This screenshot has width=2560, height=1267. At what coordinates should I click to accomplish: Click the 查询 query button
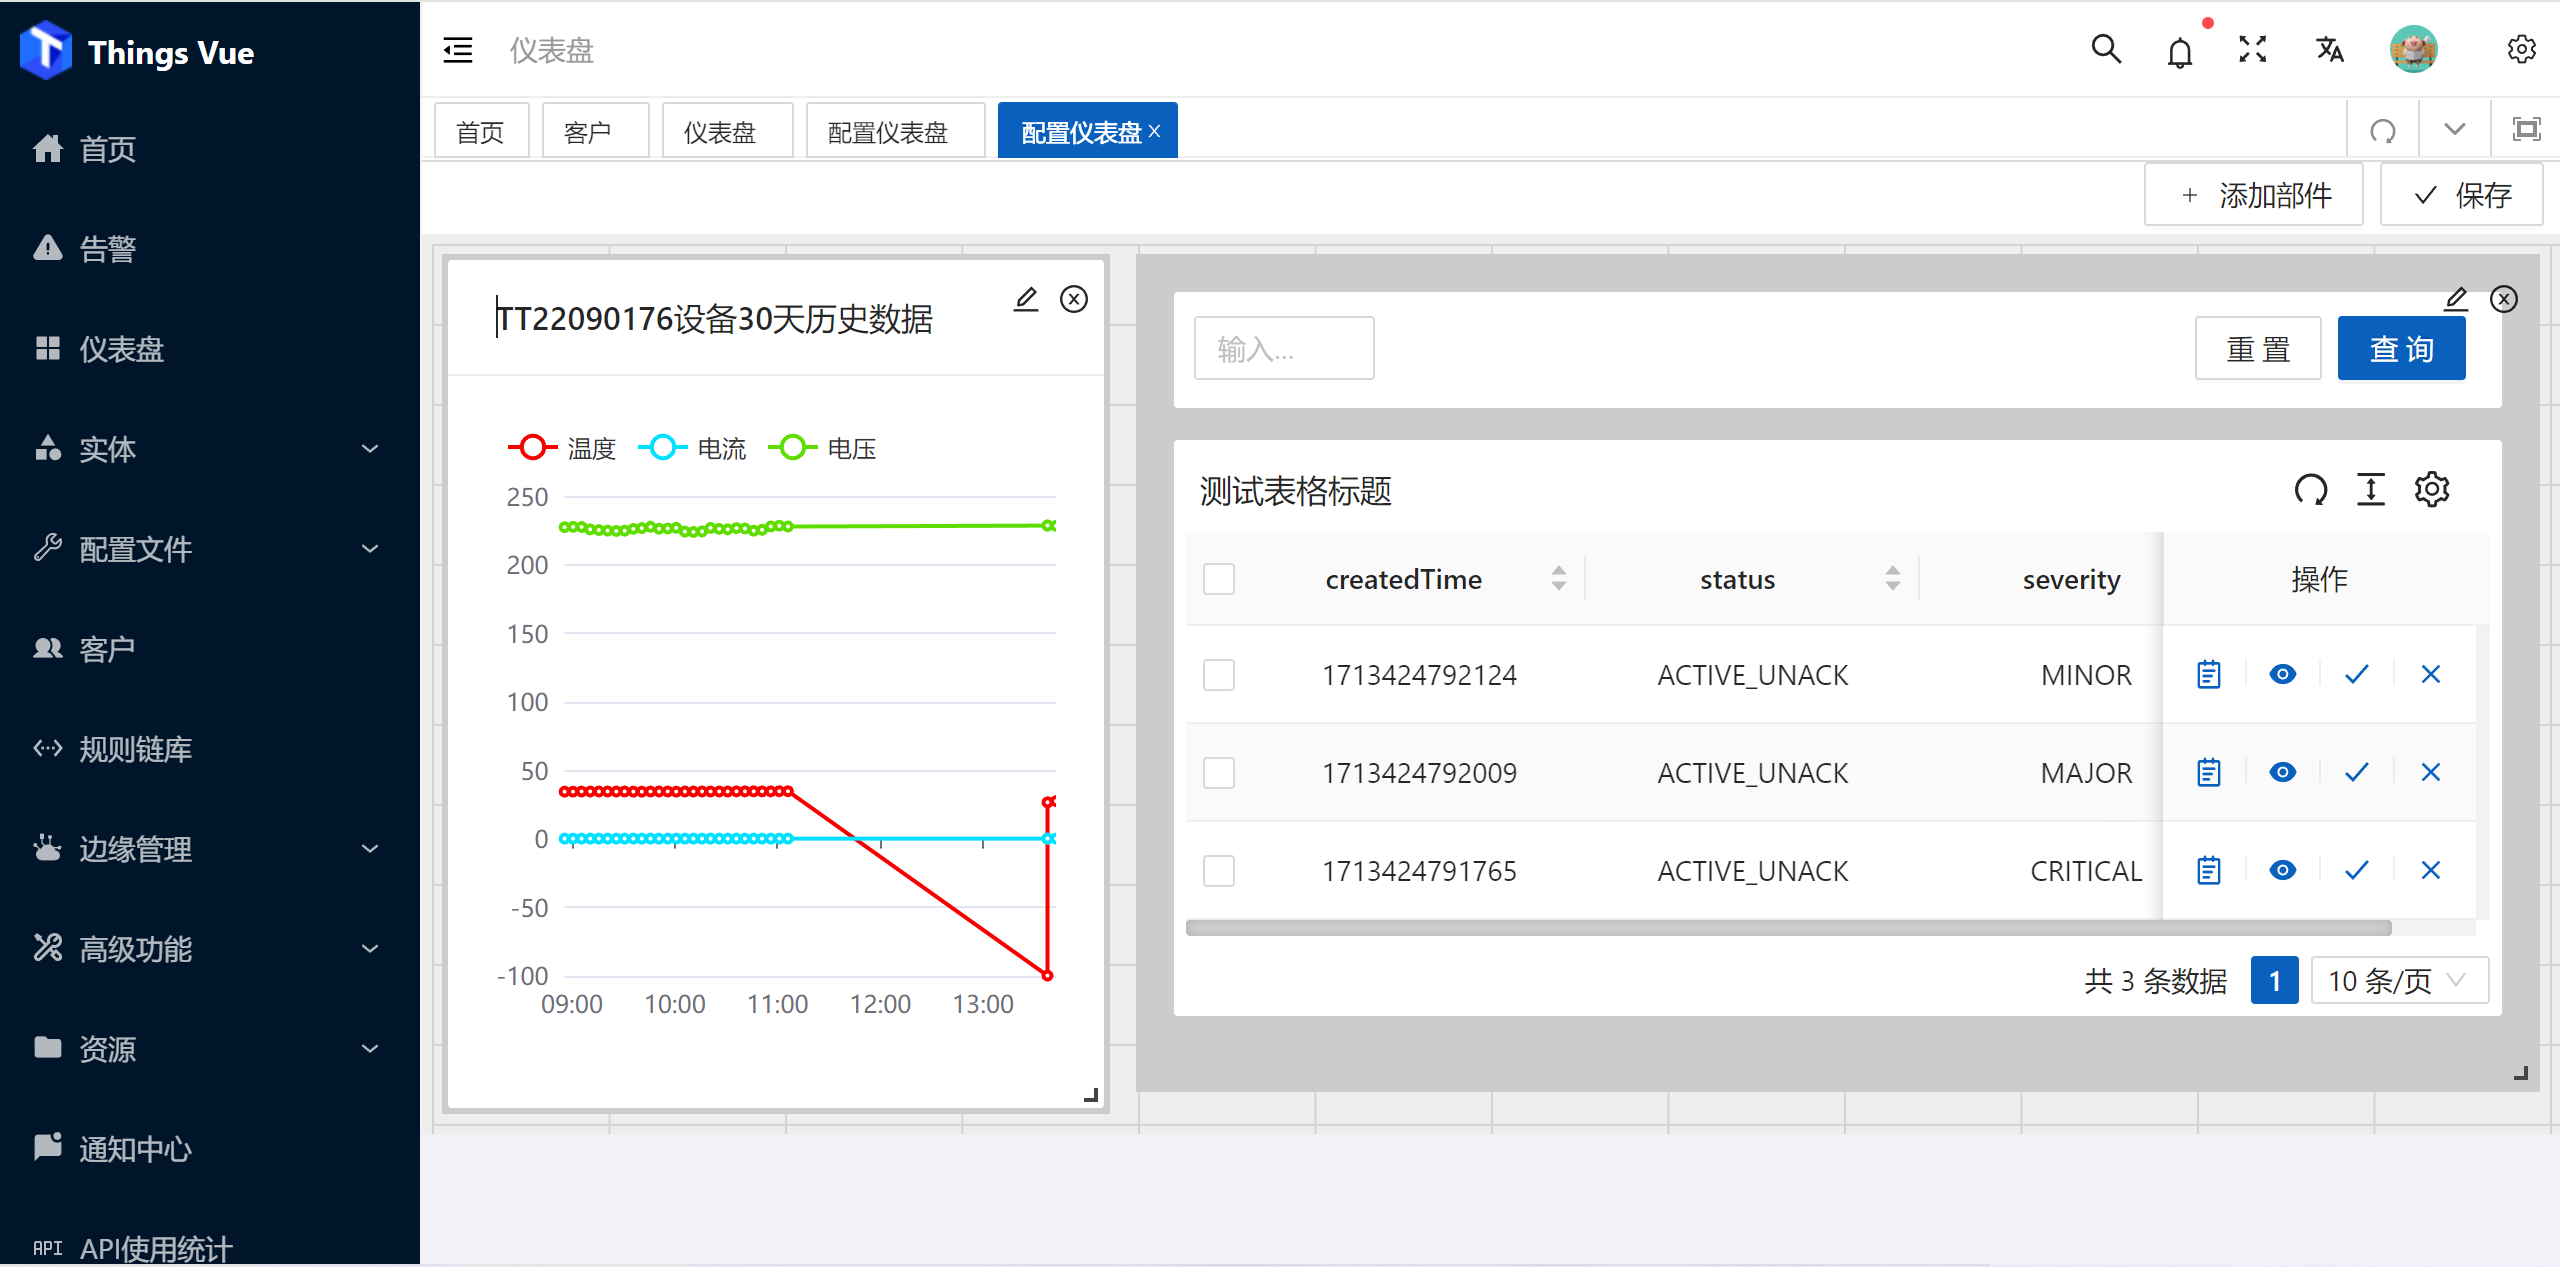click(x=2401, y=347)
